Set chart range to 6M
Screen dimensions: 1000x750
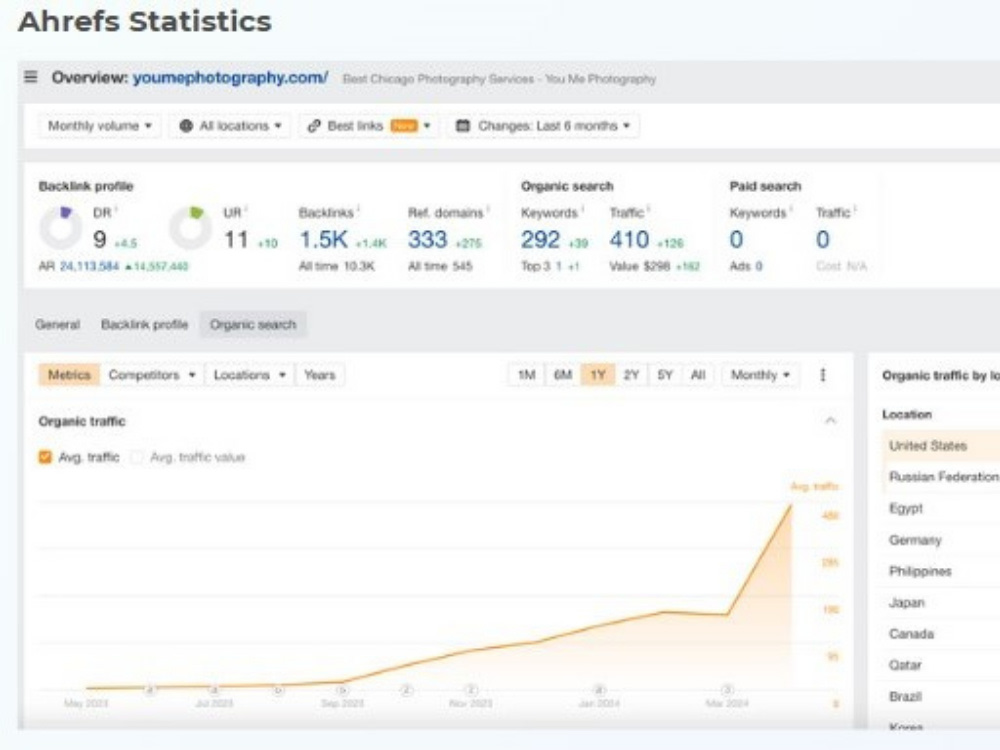[x=562, y=375]
